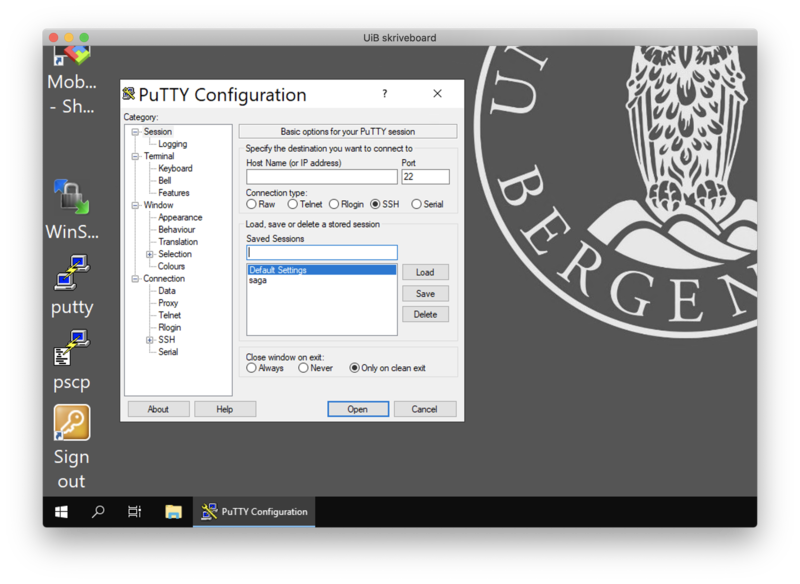Select the saga saved session
800x584 pixels.
tap(258, 281)
